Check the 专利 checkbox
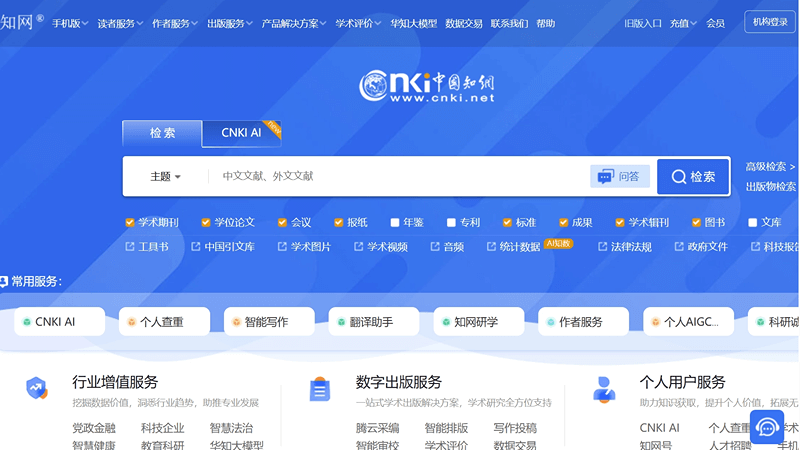 [451, 222]
